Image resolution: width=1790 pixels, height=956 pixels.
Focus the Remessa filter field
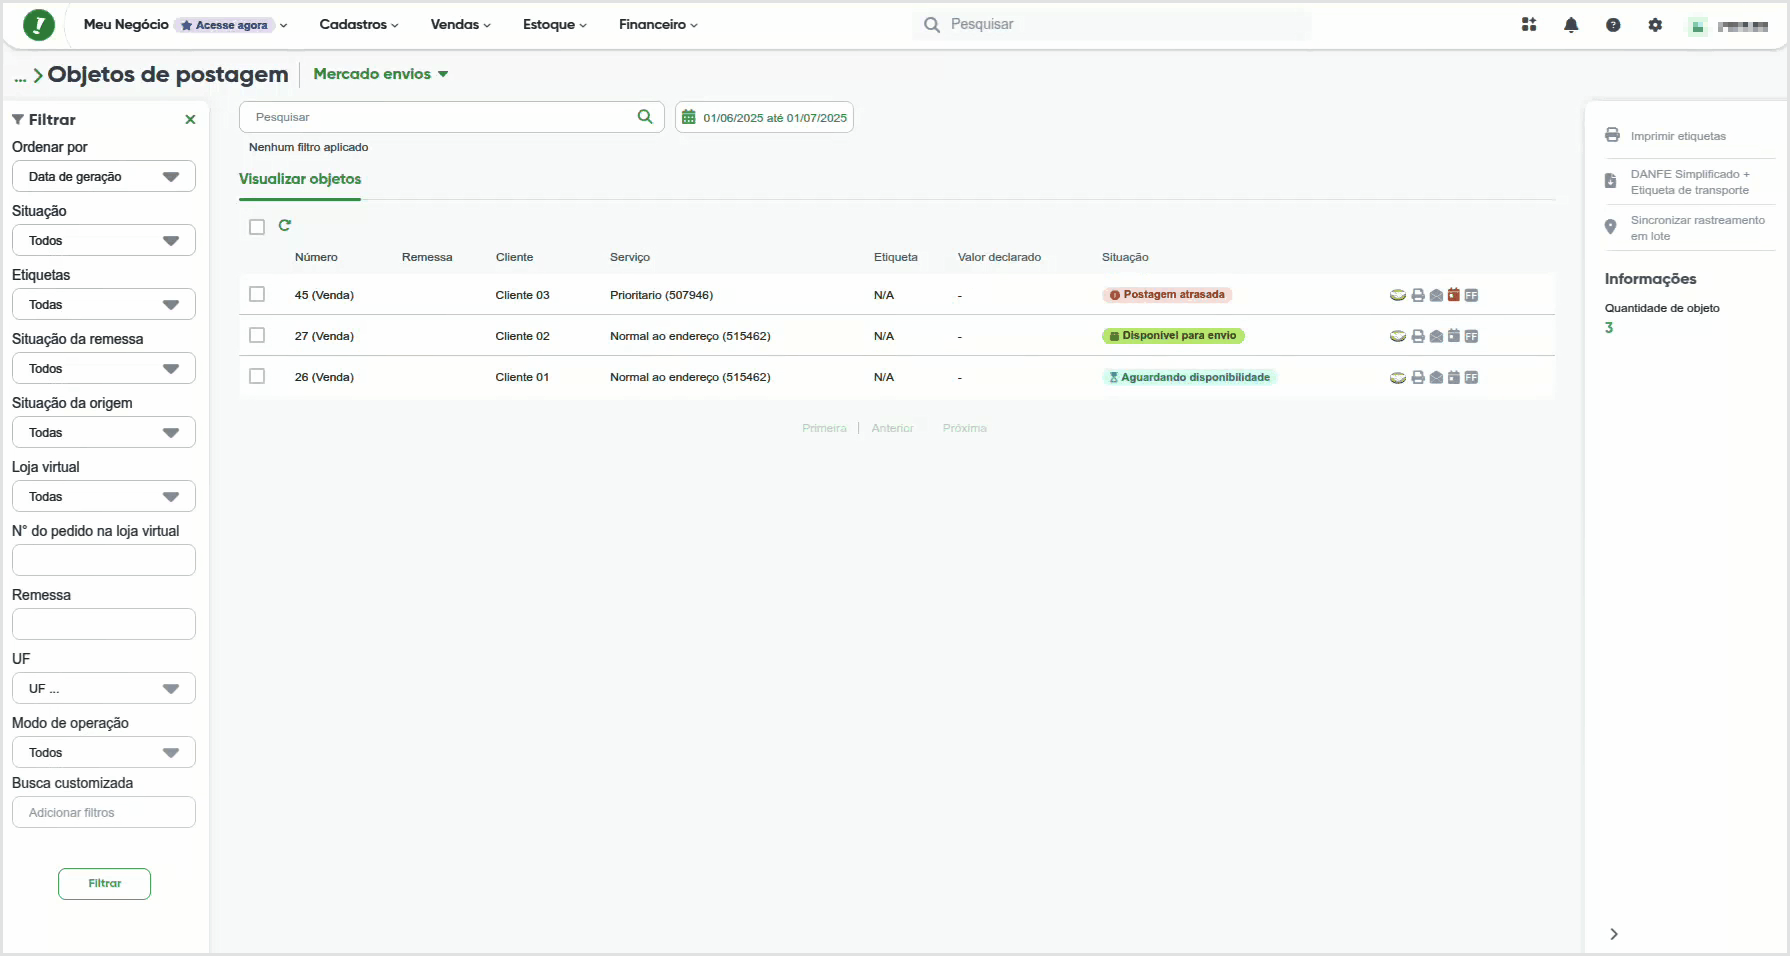104,624
